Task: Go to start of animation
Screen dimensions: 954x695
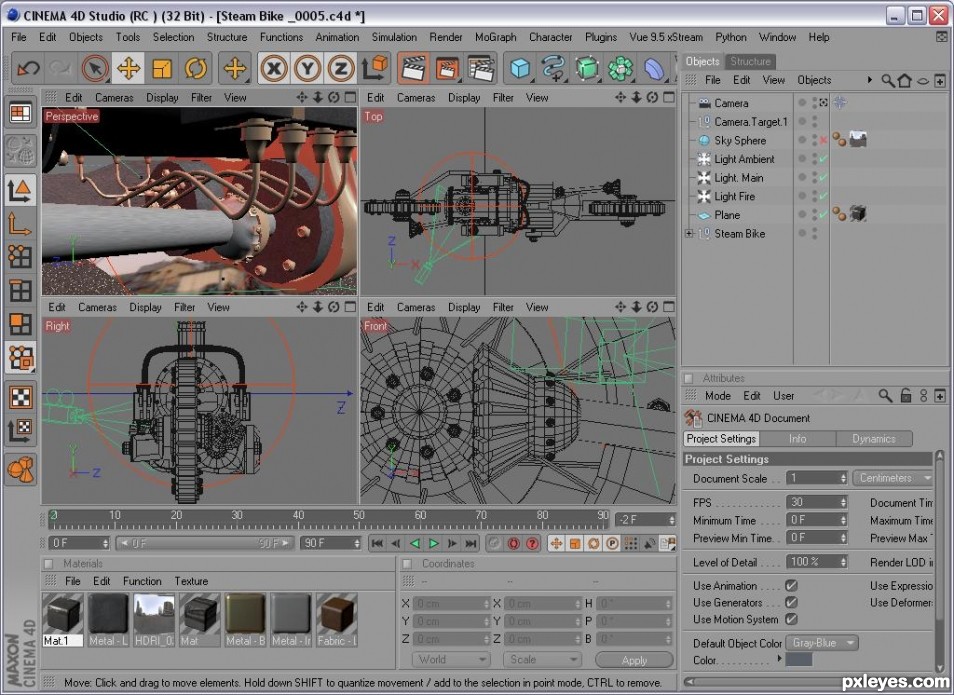Action: (377, 543)
